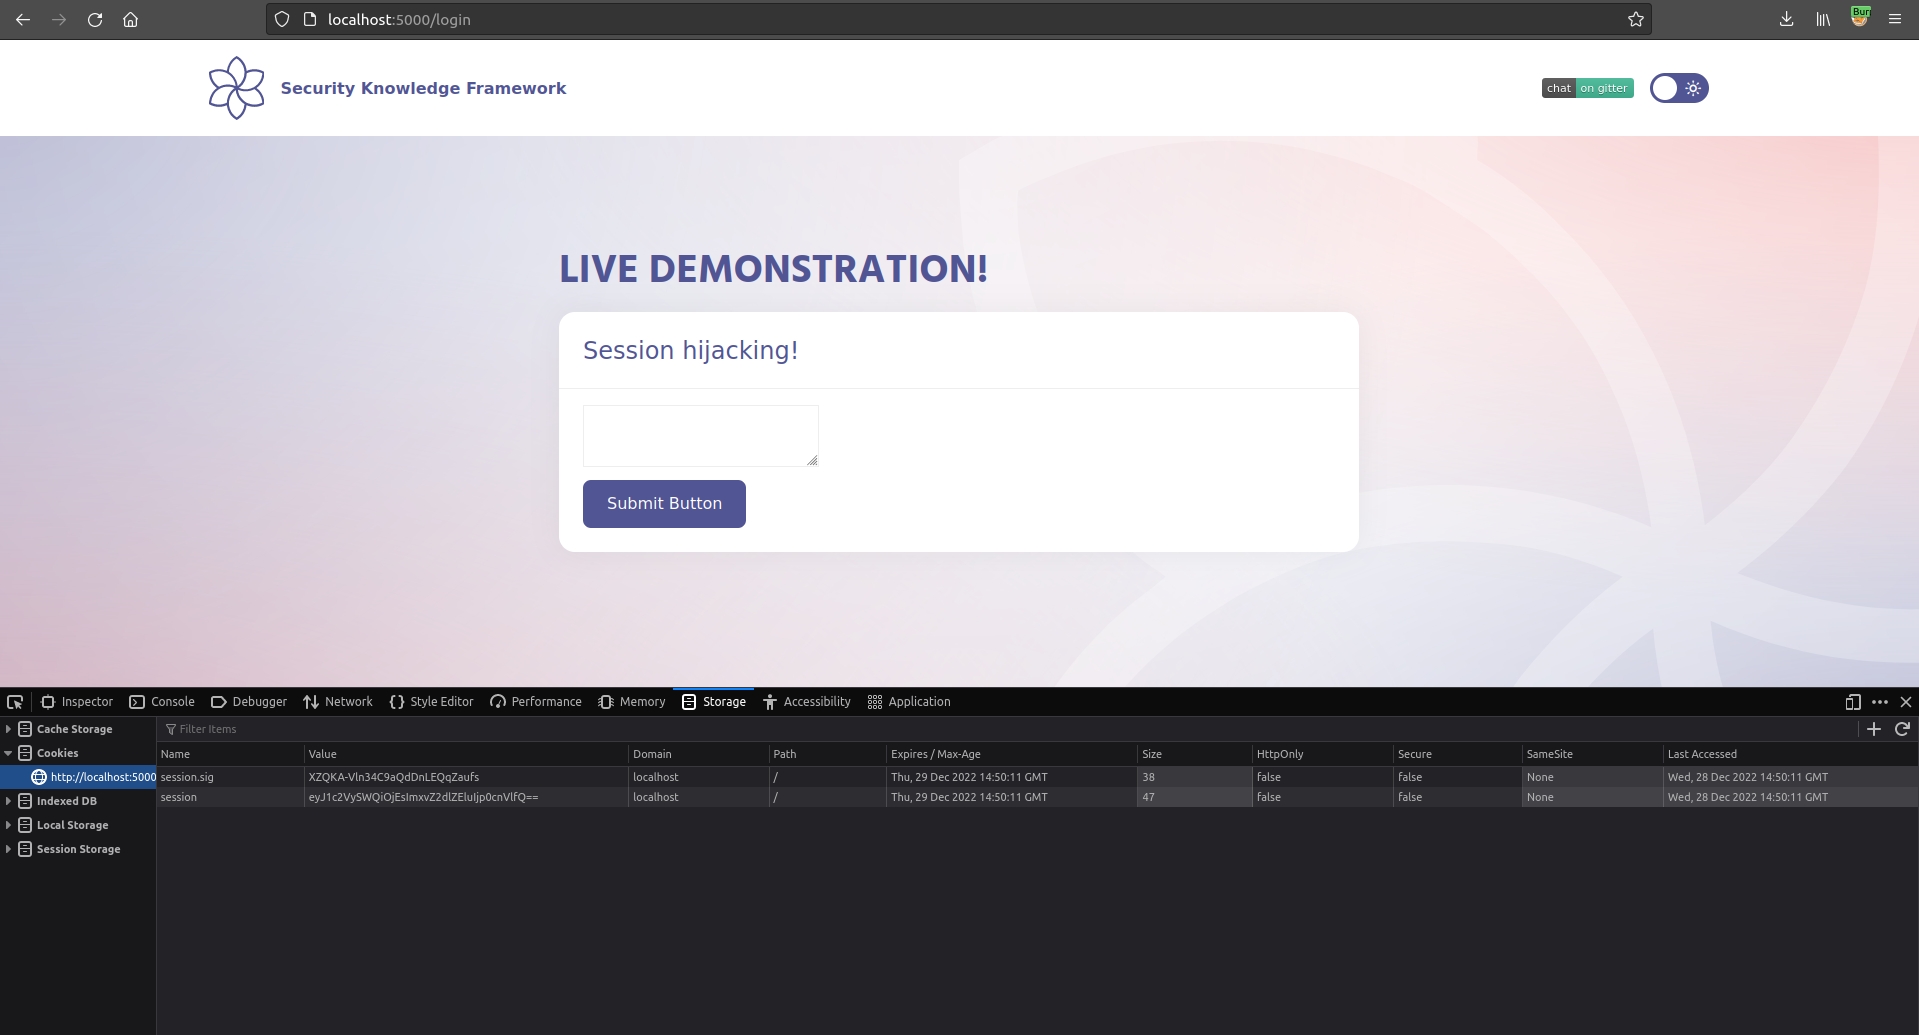
Task: Click the browser home icon
Action: [x=130, y=20]
